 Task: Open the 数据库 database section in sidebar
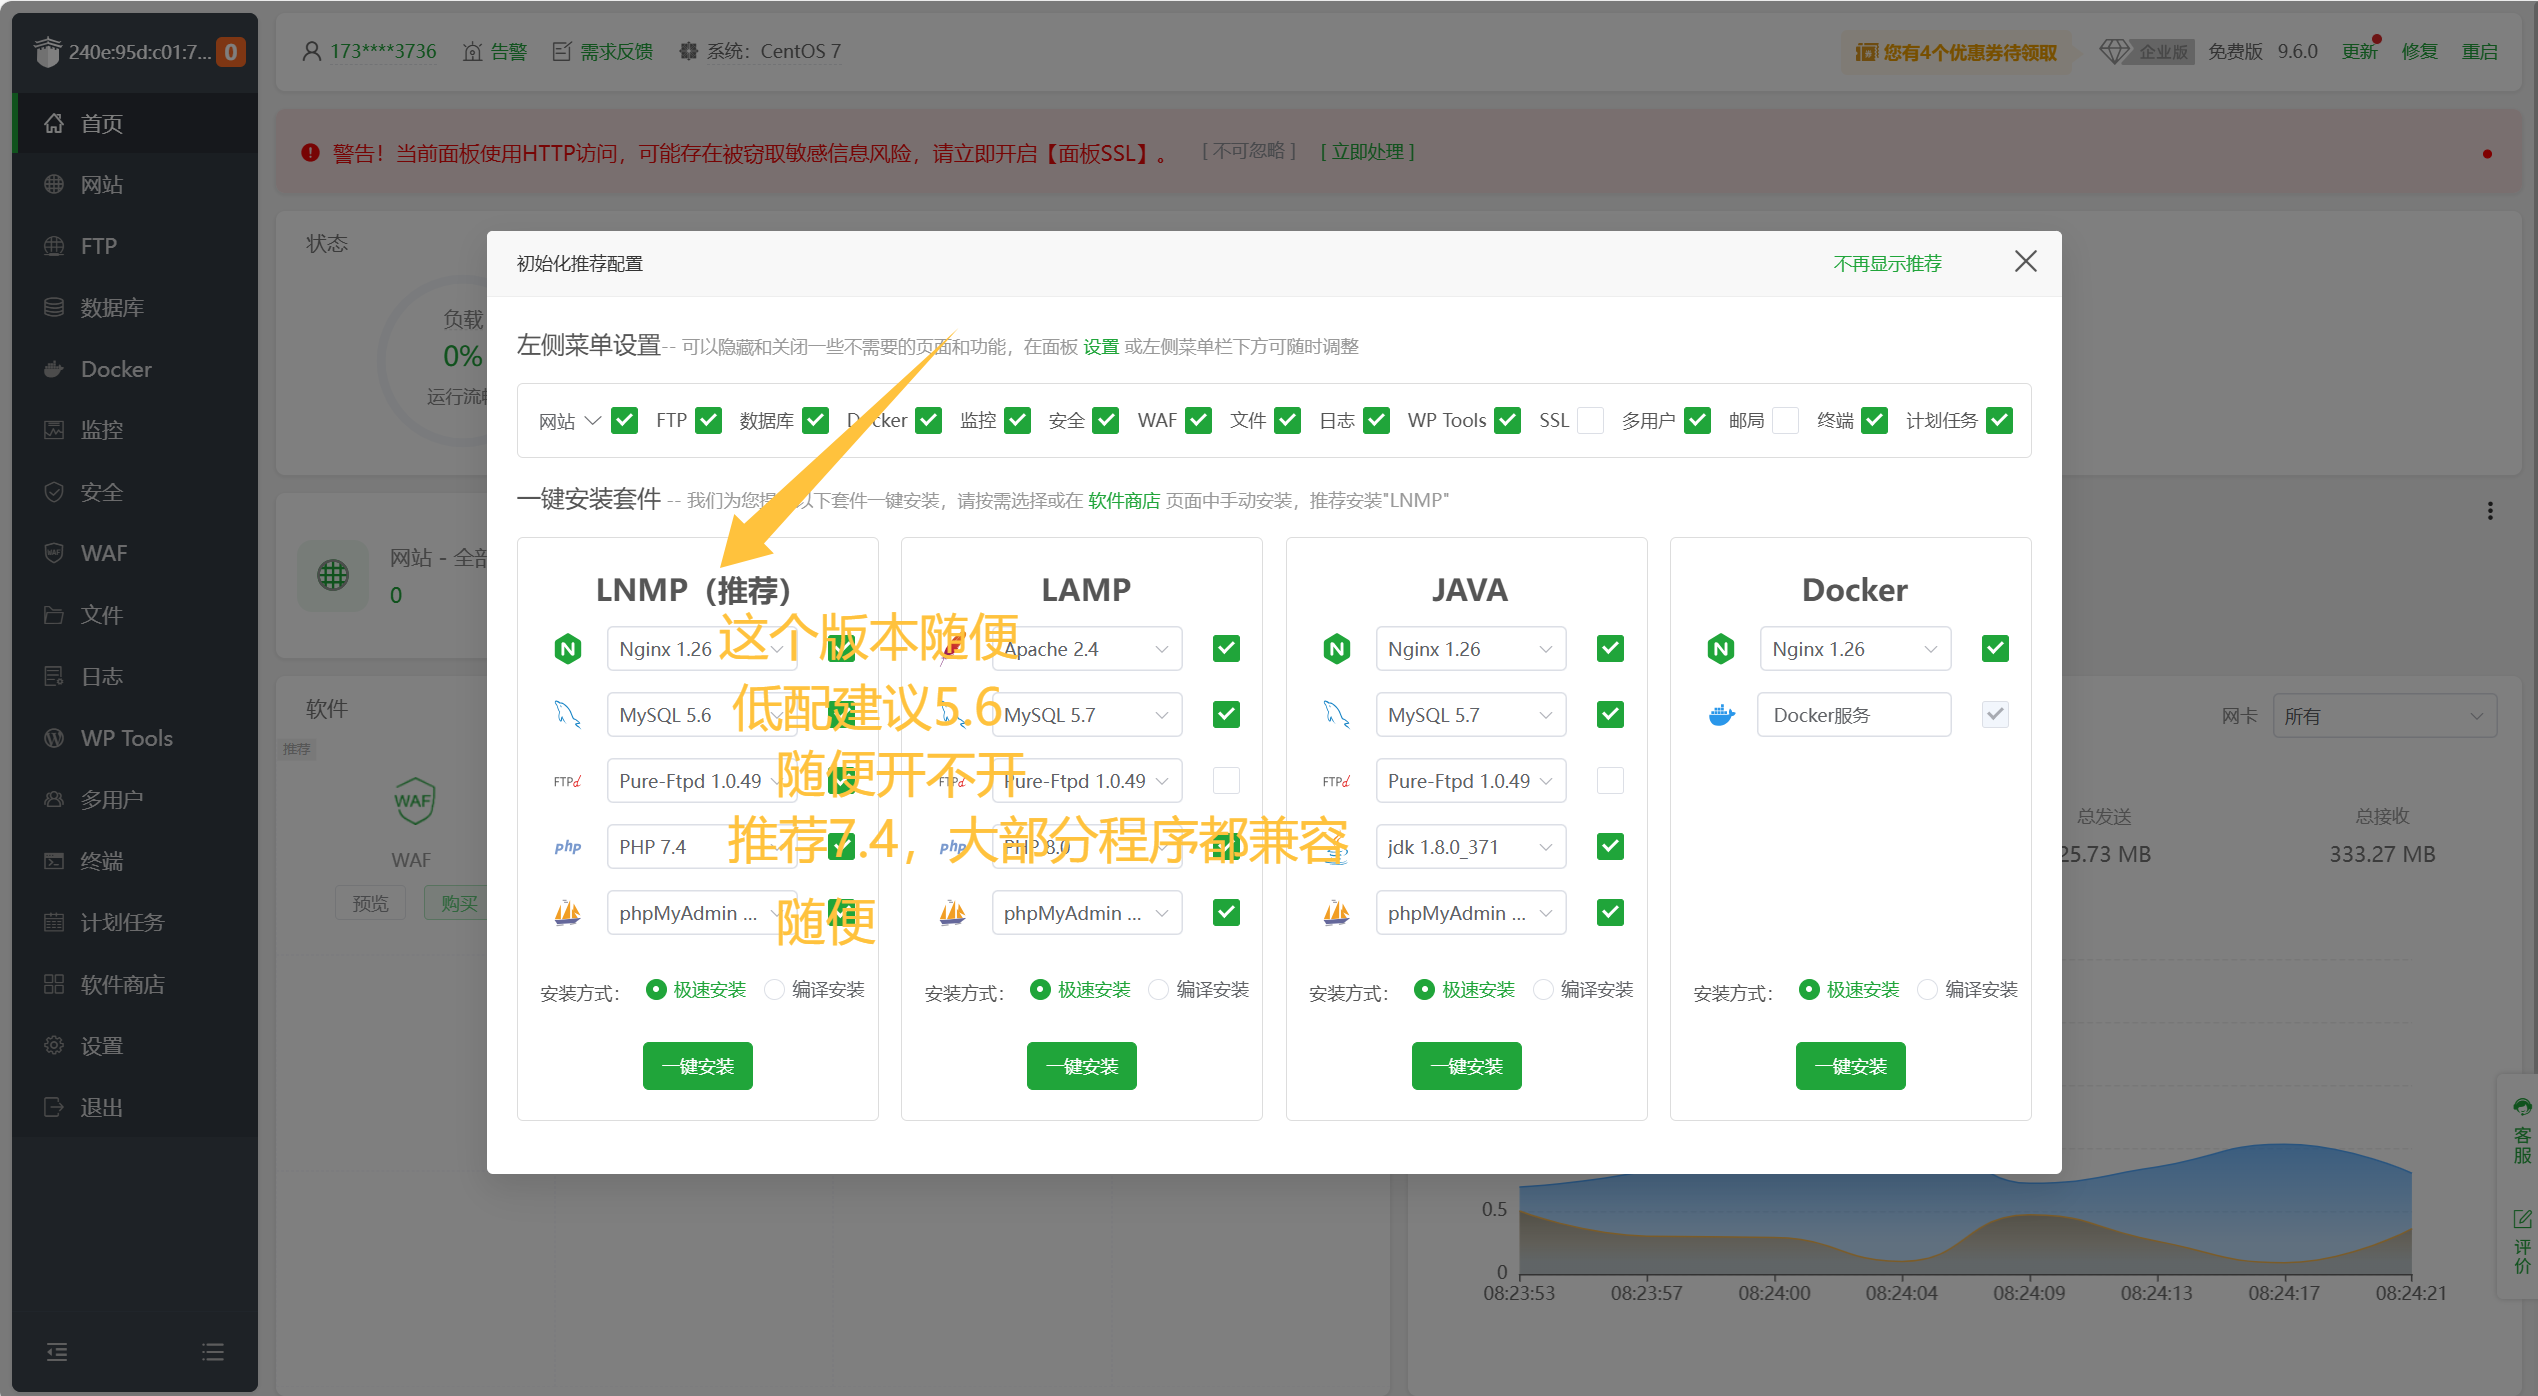tap(112, 307)
